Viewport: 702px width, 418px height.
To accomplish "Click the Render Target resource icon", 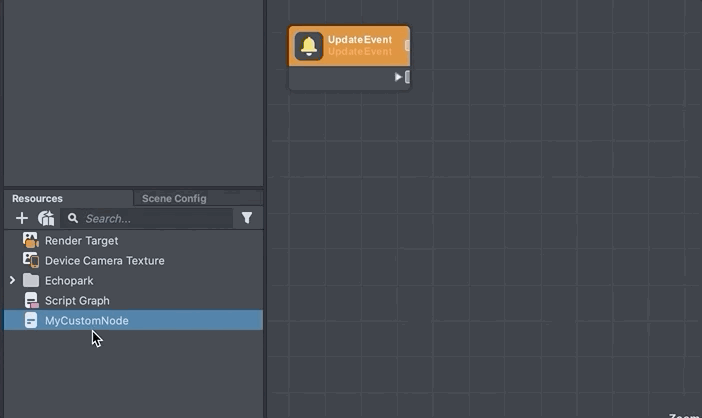I will click(30, 240).
